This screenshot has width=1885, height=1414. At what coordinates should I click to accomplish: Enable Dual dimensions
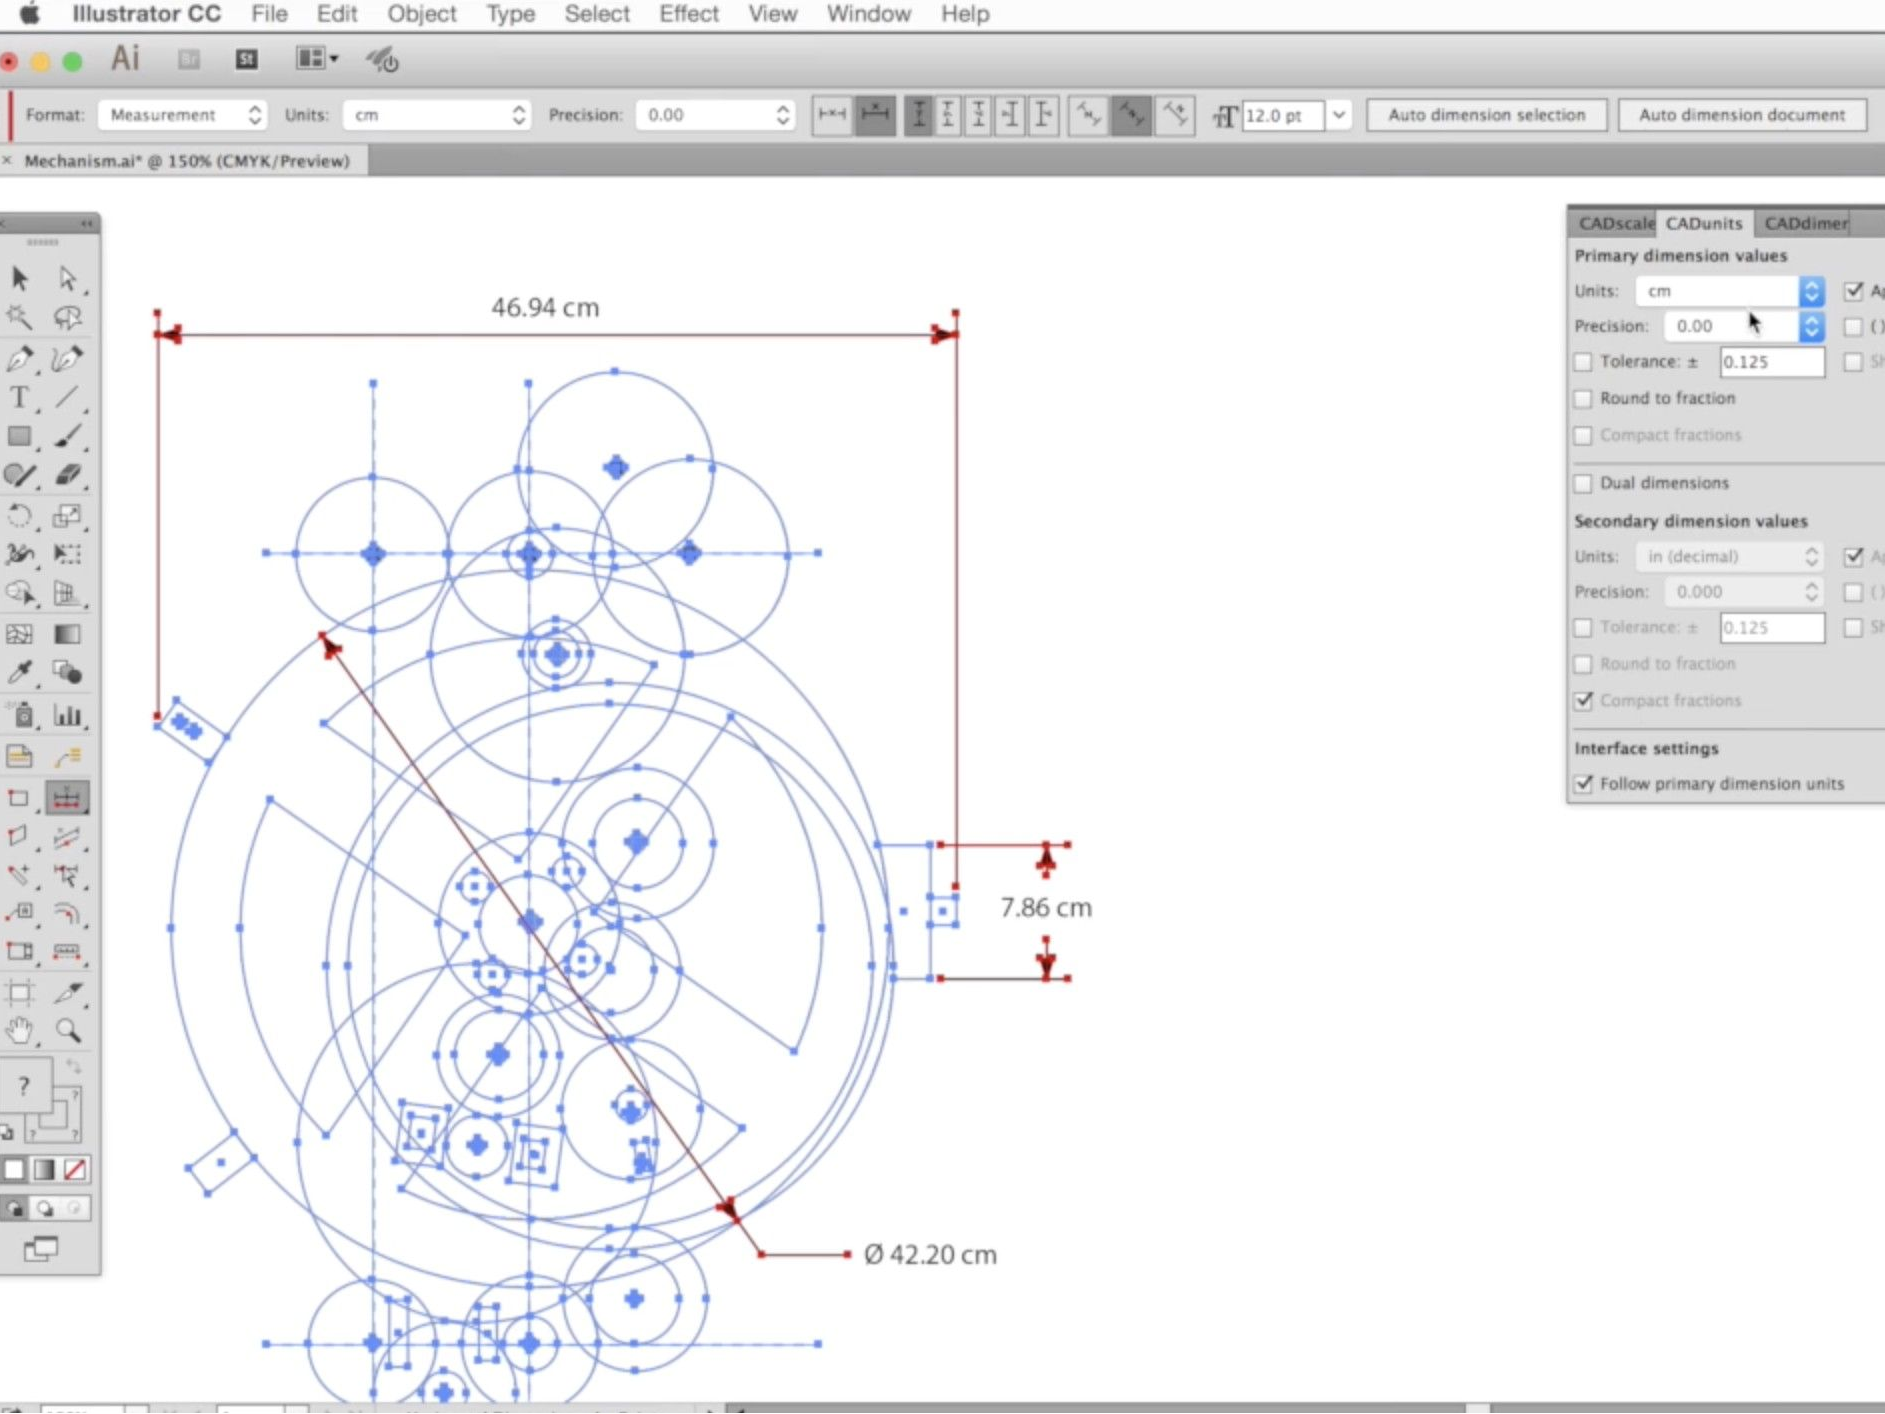coord(1584,483)
